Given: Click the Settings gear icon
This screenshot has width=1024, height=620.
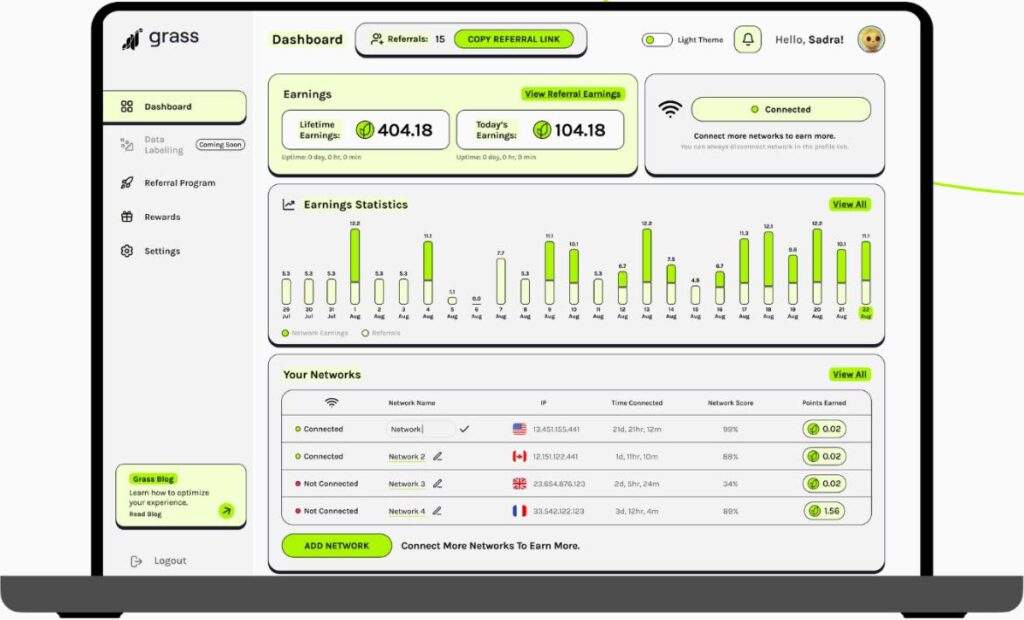Looking at the screenshot, I should click(x=127, y=251).
